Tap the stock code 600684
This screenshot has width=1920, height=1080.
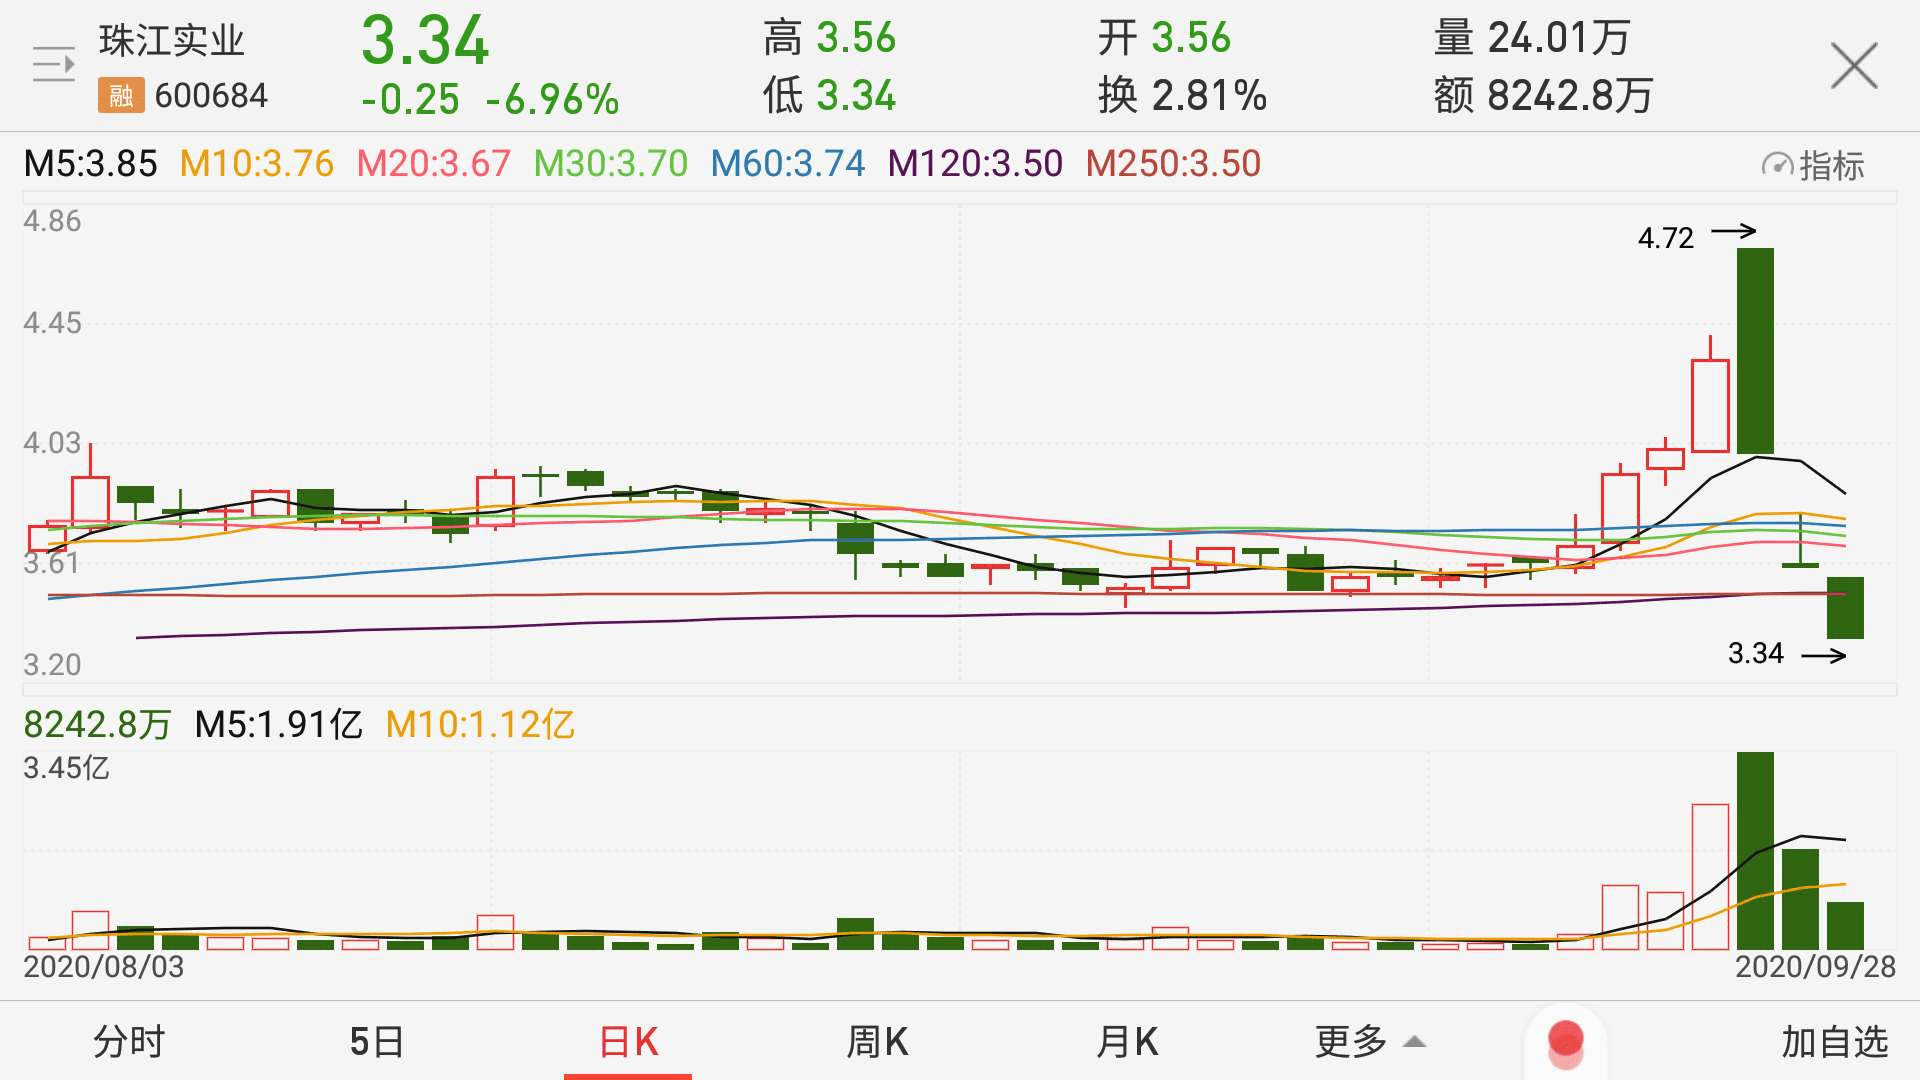coord(211,96)
